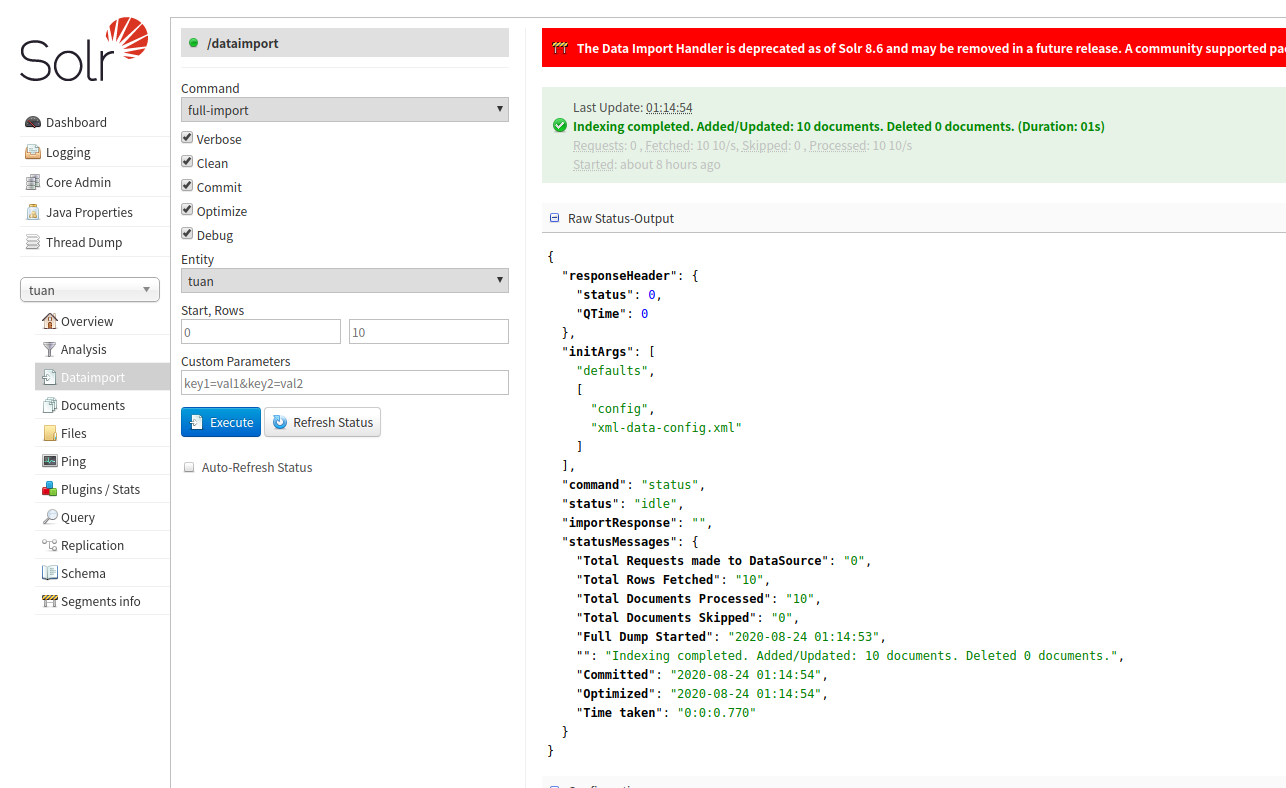Click the Query magnifier icon
This screenshot has height=788, width=1286.
49,517
